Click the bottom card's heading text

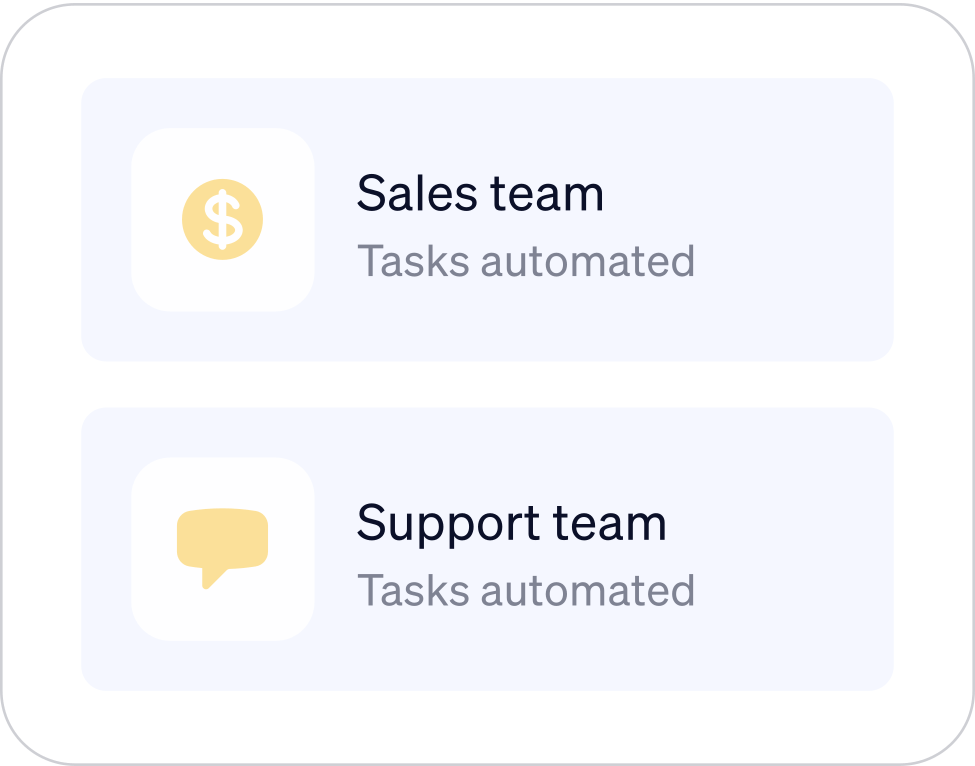pos(512,521)
